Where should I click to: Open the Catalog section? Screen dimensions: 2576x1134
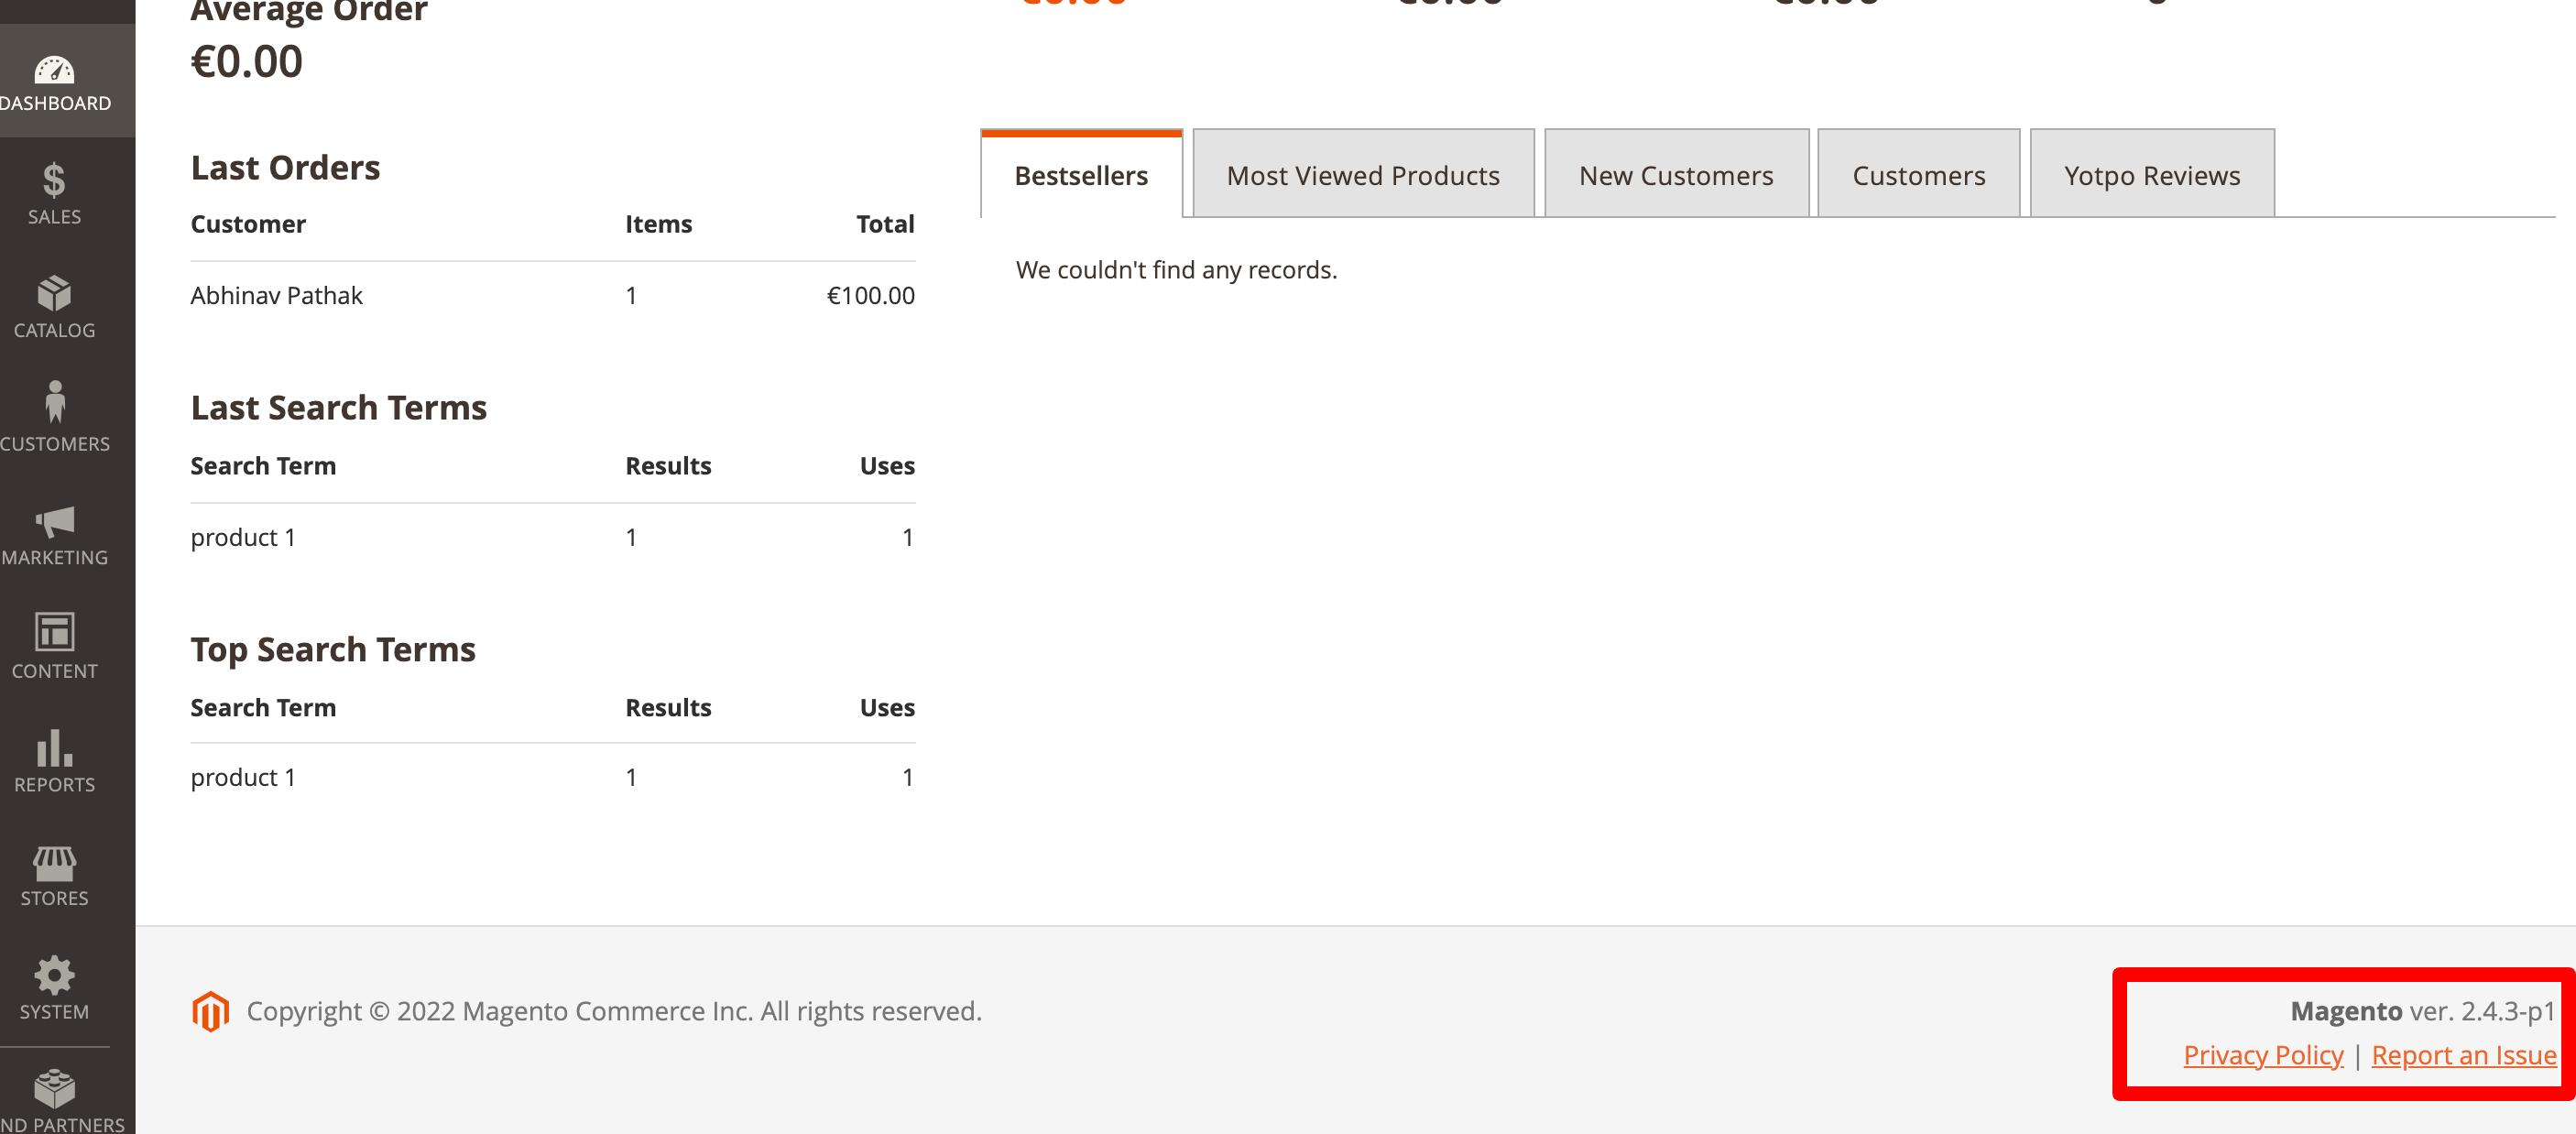pos(53,305)
